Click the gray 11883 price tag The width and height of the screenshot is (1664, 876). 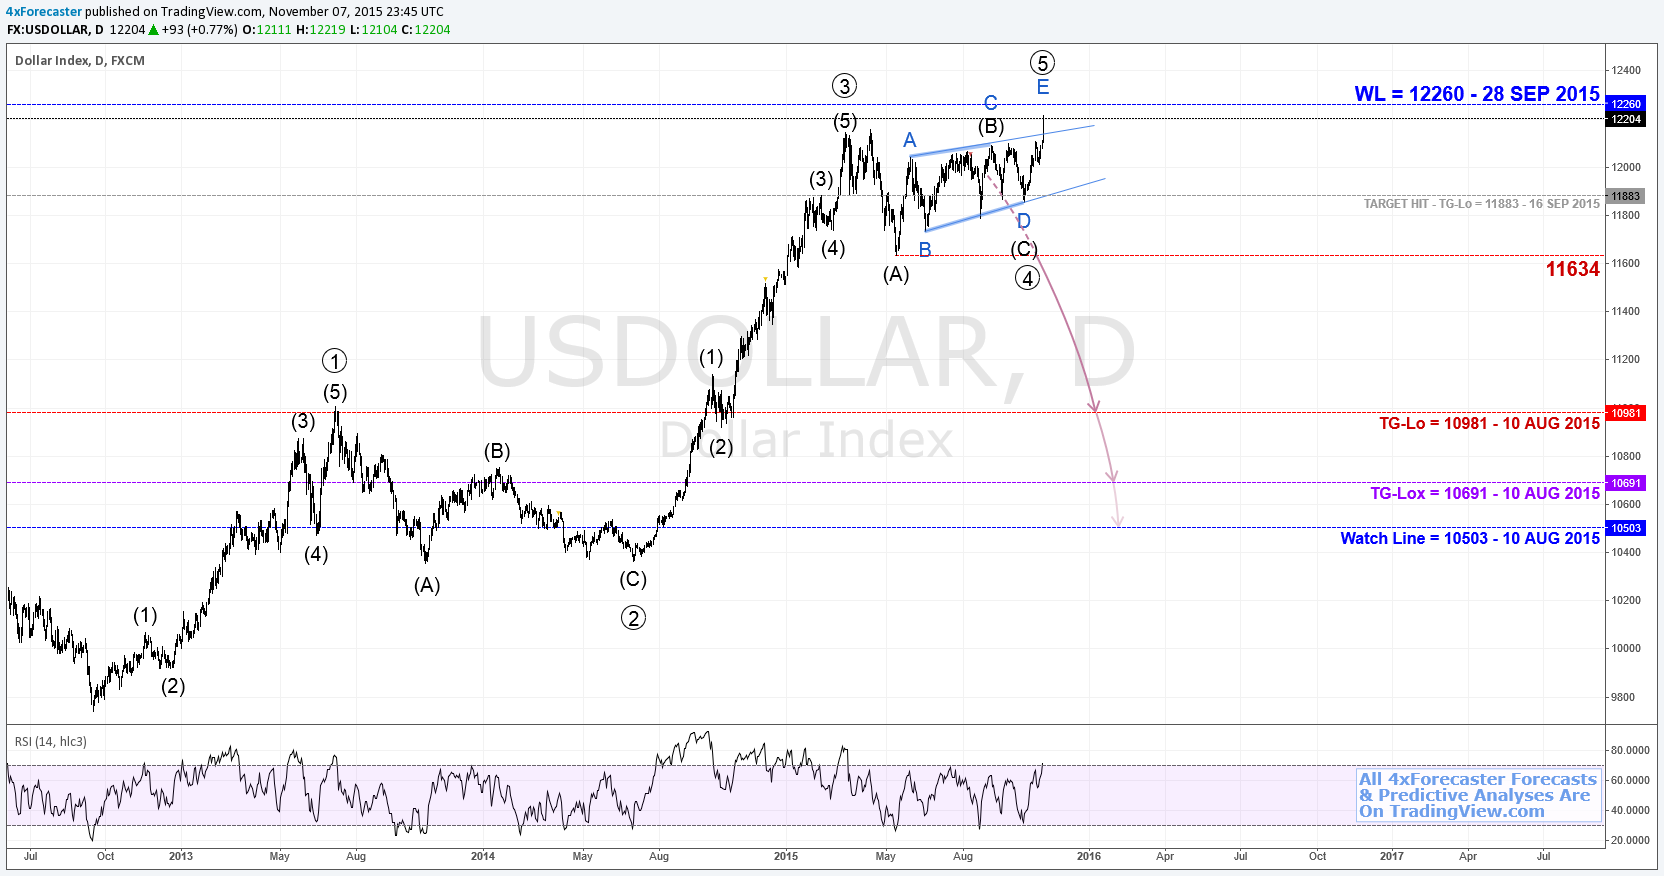(1626, 196)
